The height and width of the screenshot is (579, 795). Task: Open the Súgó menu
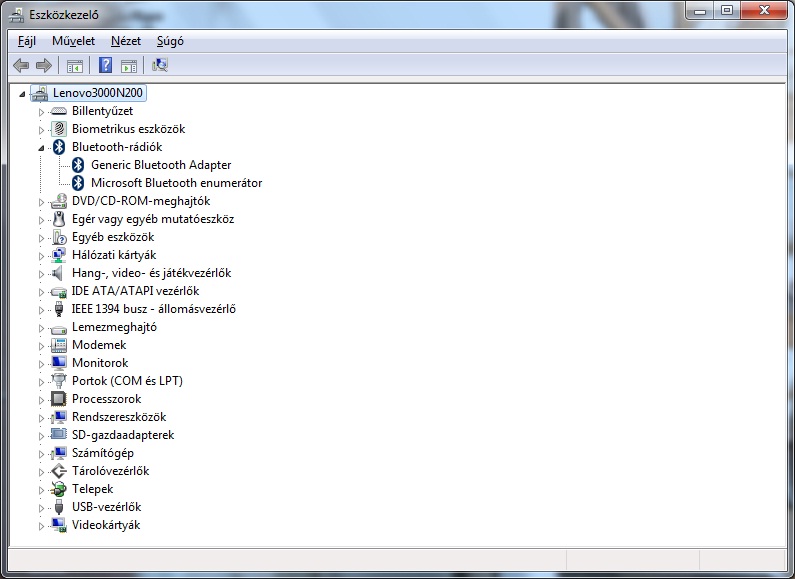click(170, 41)
